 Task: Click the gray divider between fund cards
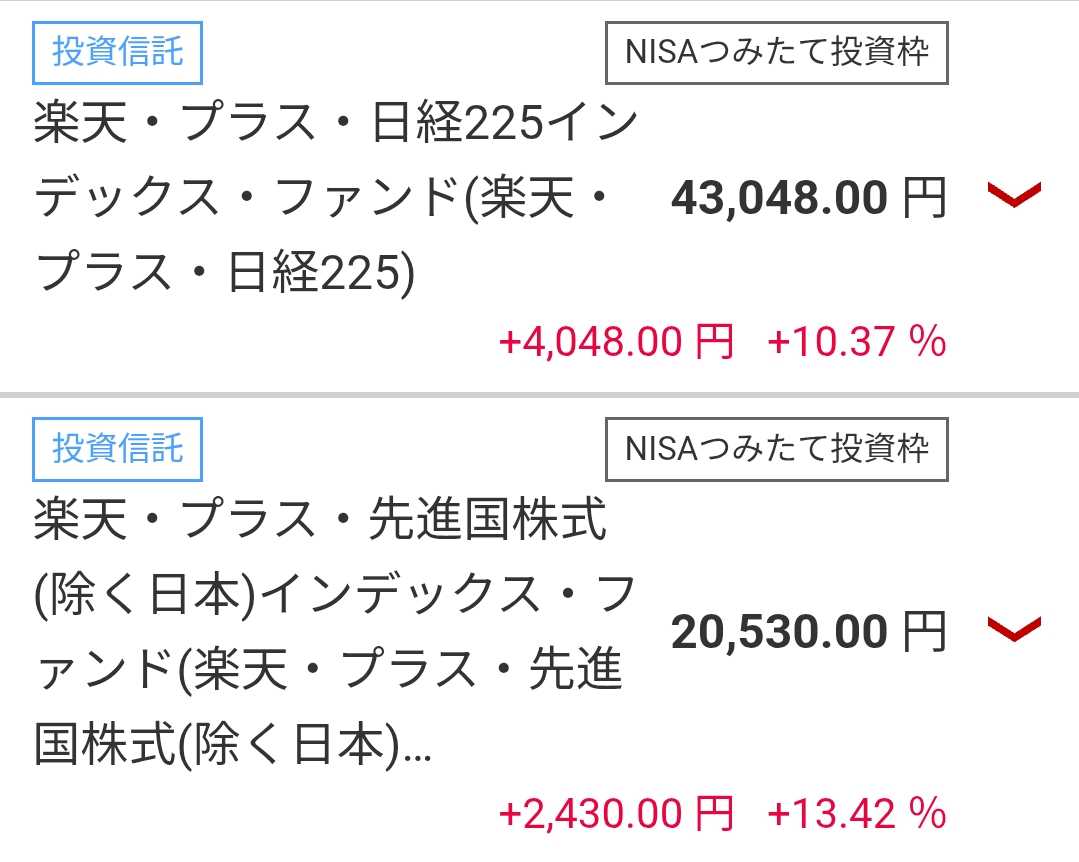click(539, 395)
